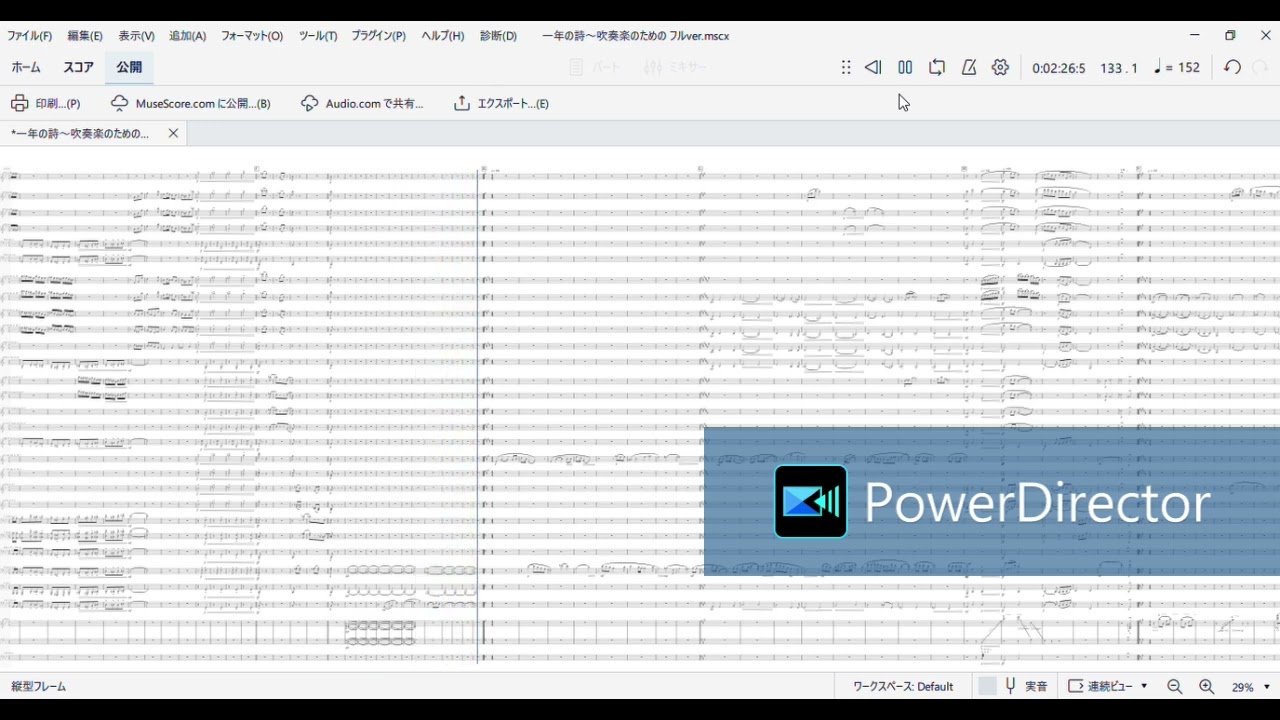Switch to the ホーム tab
Screen dimensions: 1280x720
point(26,68)
